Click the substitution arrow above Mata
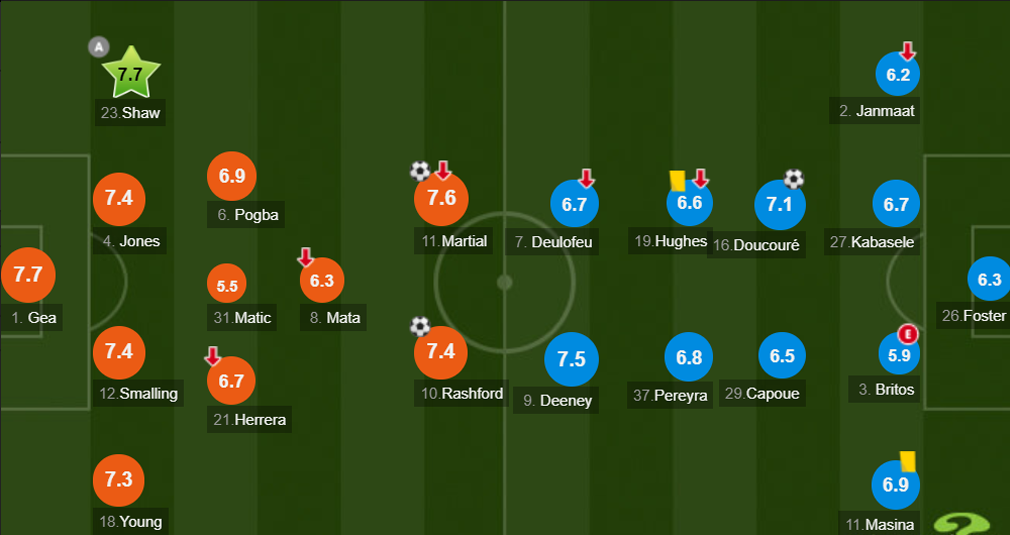 [305, 258]
